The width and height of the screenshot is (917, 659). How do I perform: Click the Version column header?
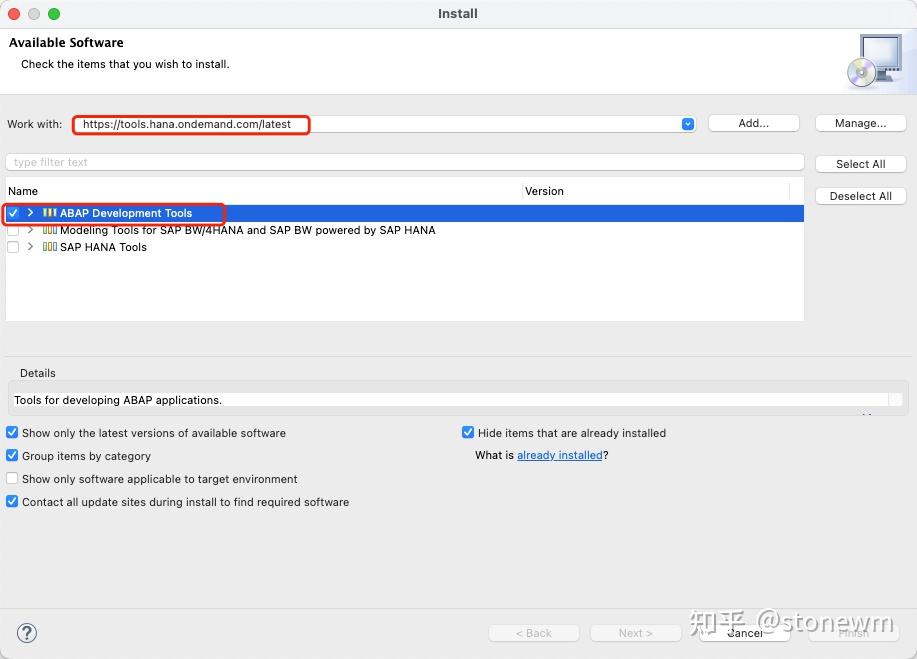coord(544,190)
